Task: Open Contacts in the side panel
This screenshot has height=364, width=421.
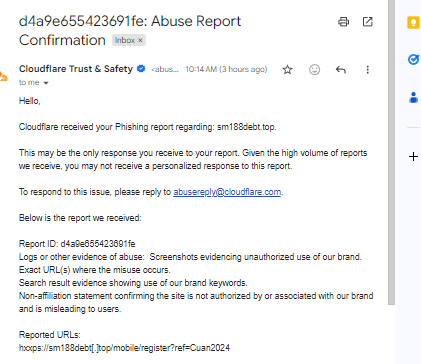Action: (x=413, y=97)
